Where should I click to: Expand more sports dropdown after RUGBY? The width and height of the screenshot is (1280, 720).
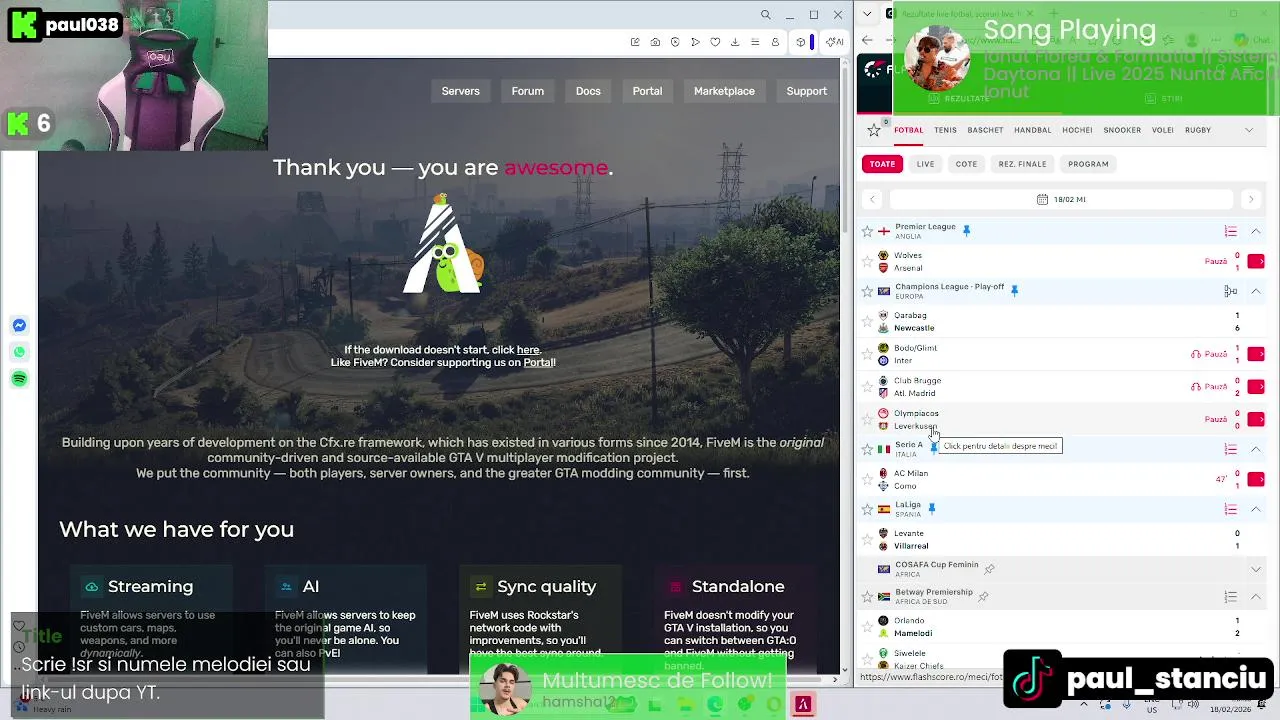tap(1248, 130)
